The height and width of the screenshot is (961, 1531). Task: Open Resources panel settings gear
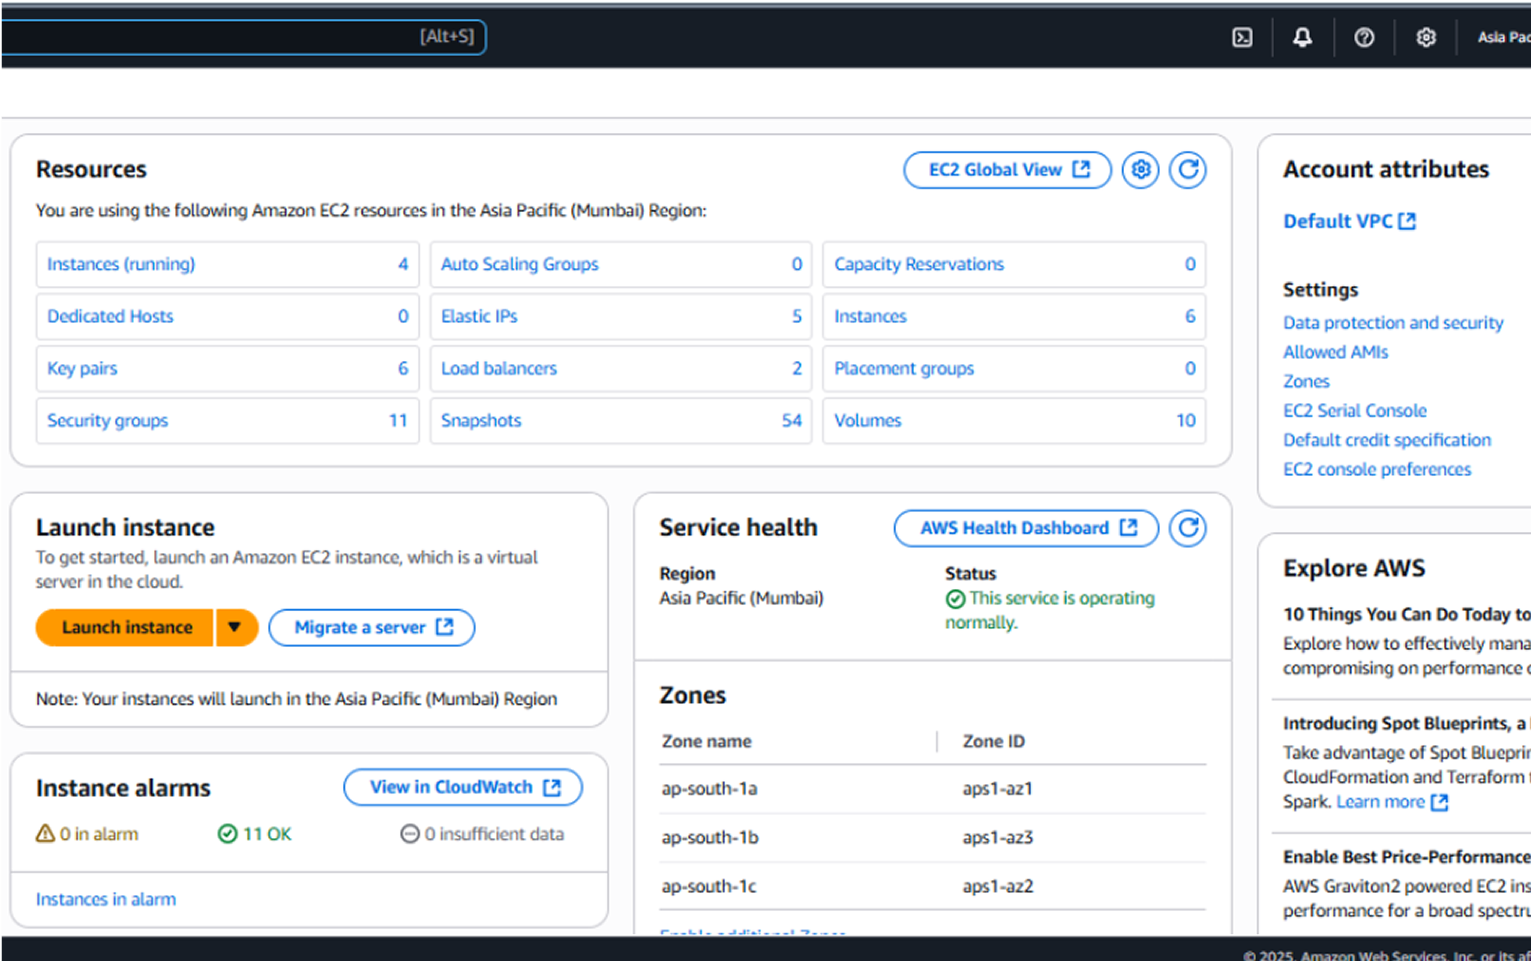tap(1140, 170)
